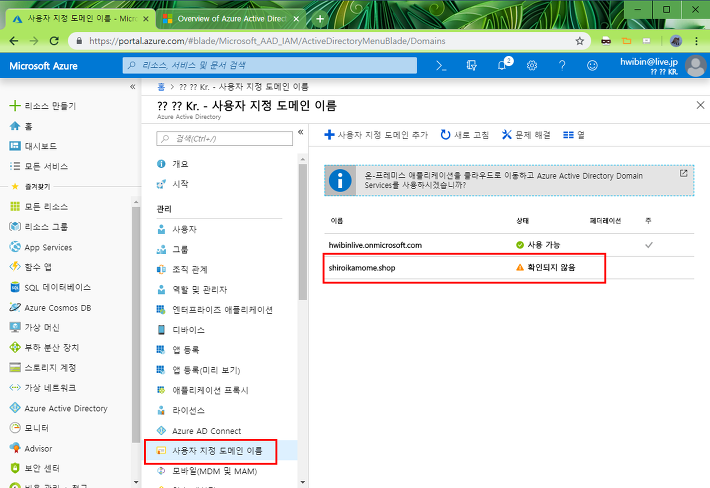Image resolution: width=710 pixels, height=488 pixels.
Task: Open 모니터 in sidebar
Action: [29, 428]
